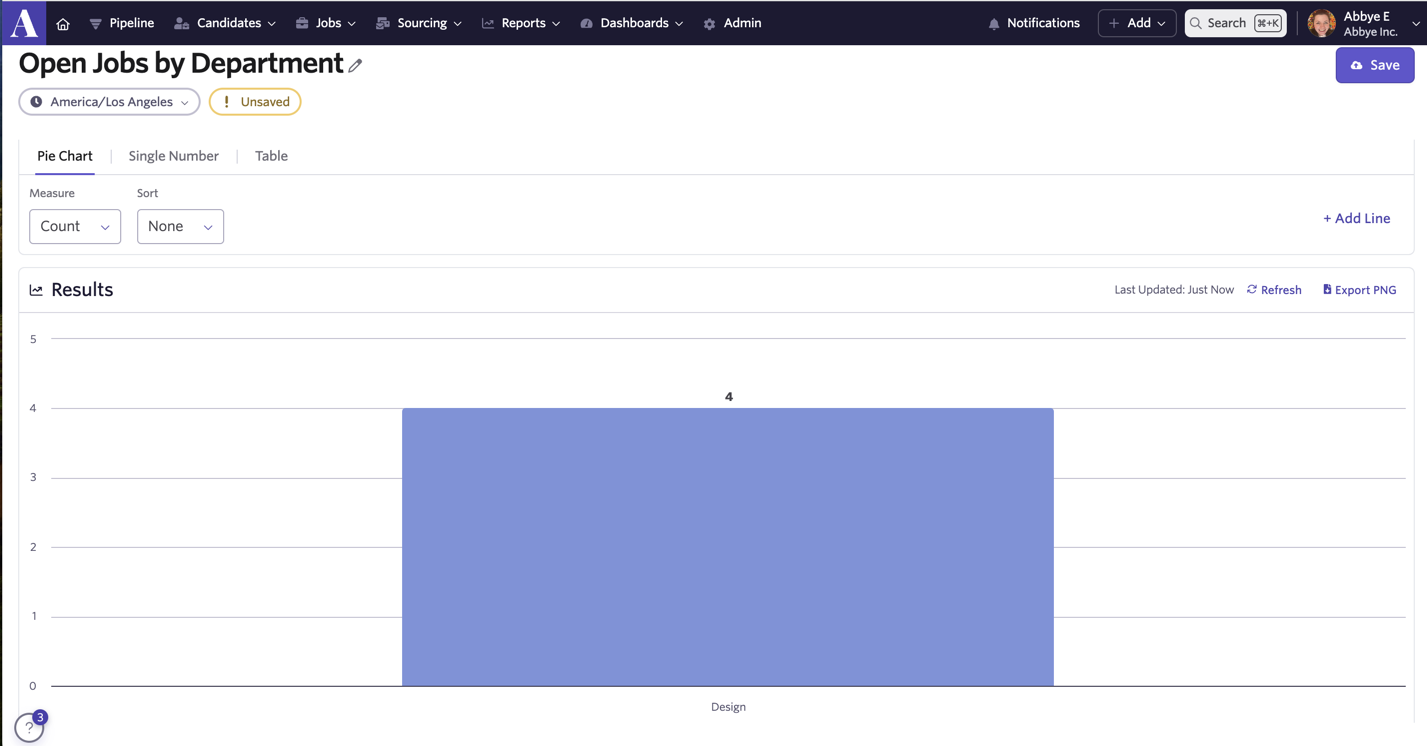Screen dimensions: 1427x746
Task: Open the Admin settings
Action: click(732, 23)
